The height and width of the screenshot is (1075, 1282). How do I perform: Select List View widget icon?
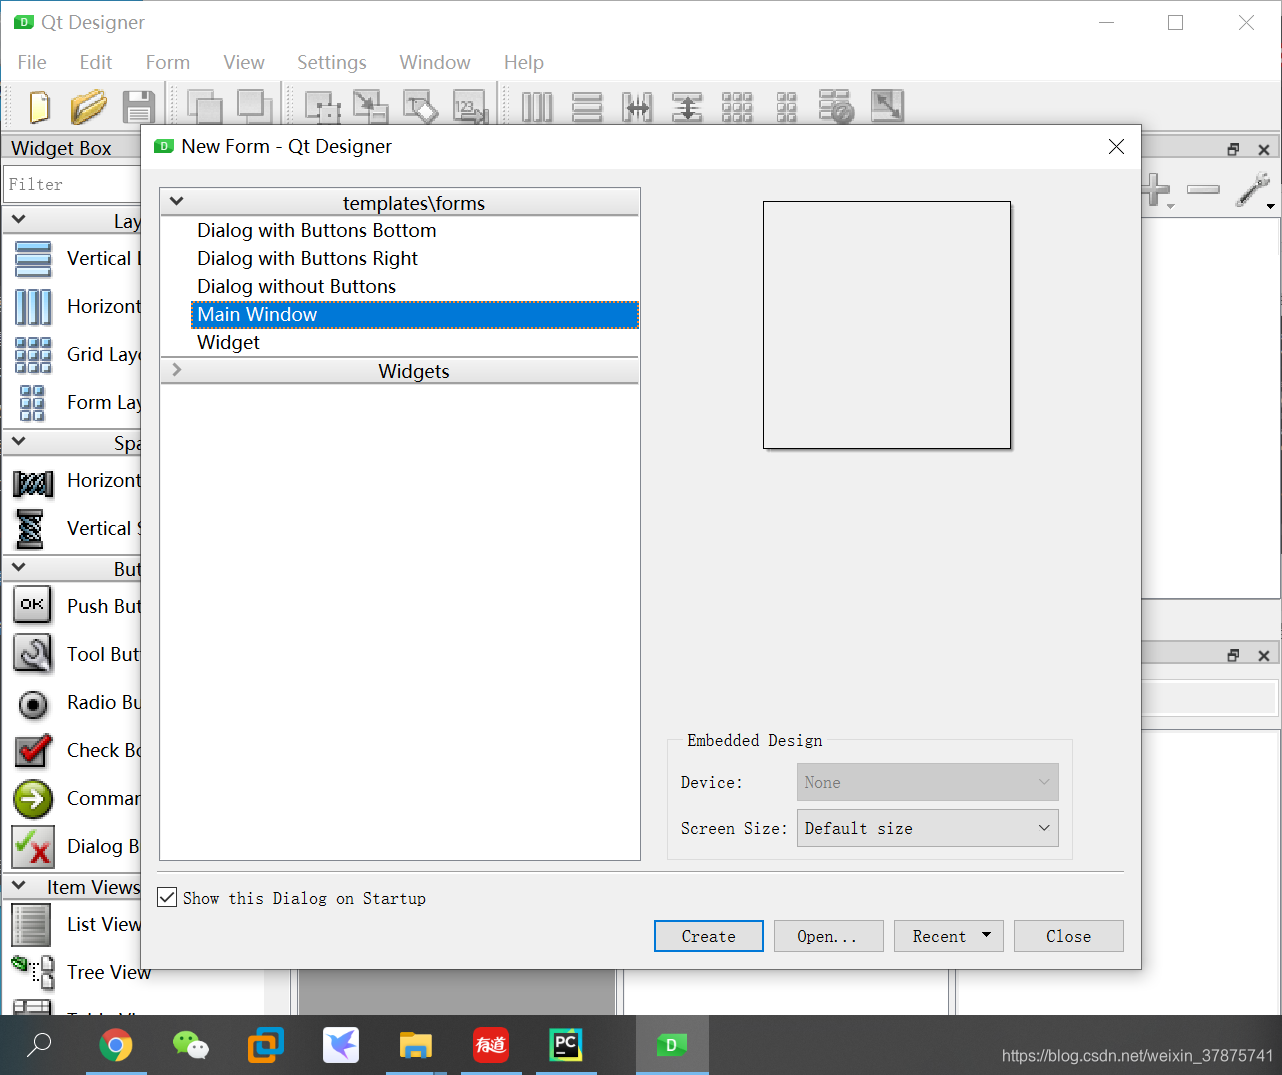click(31, 925)
